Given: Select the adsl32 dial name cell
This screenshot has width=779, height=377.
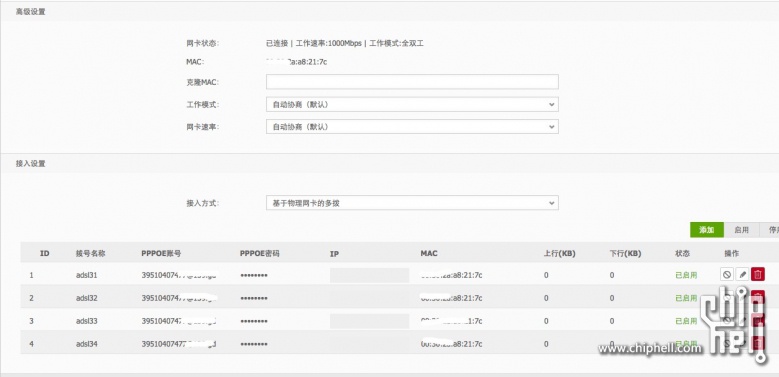Looking at the screenshot, I should coord(86,298).
